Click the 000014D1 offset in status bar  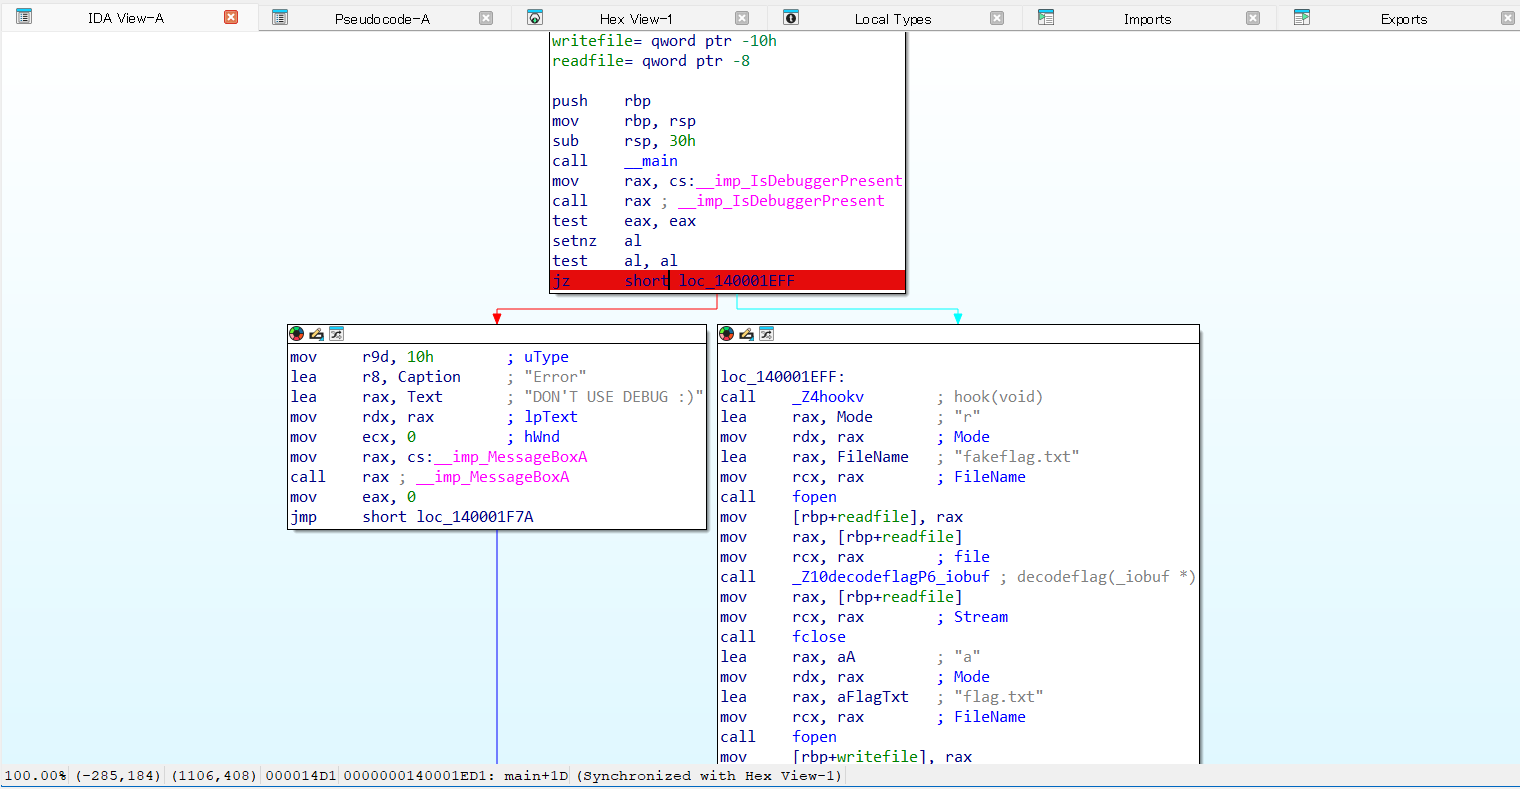click(301, 776)
